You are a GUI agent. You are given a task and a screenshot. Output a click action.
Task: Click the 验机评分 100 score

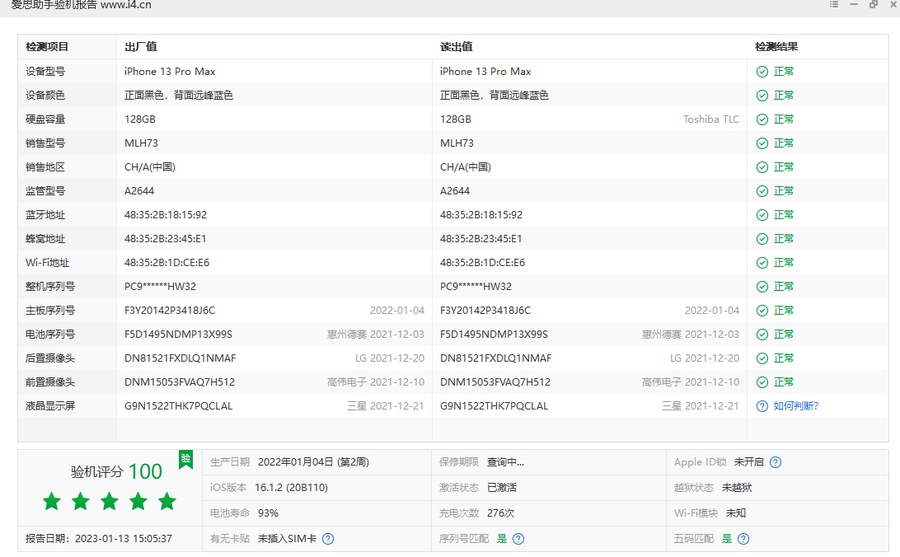pos(117,471)
